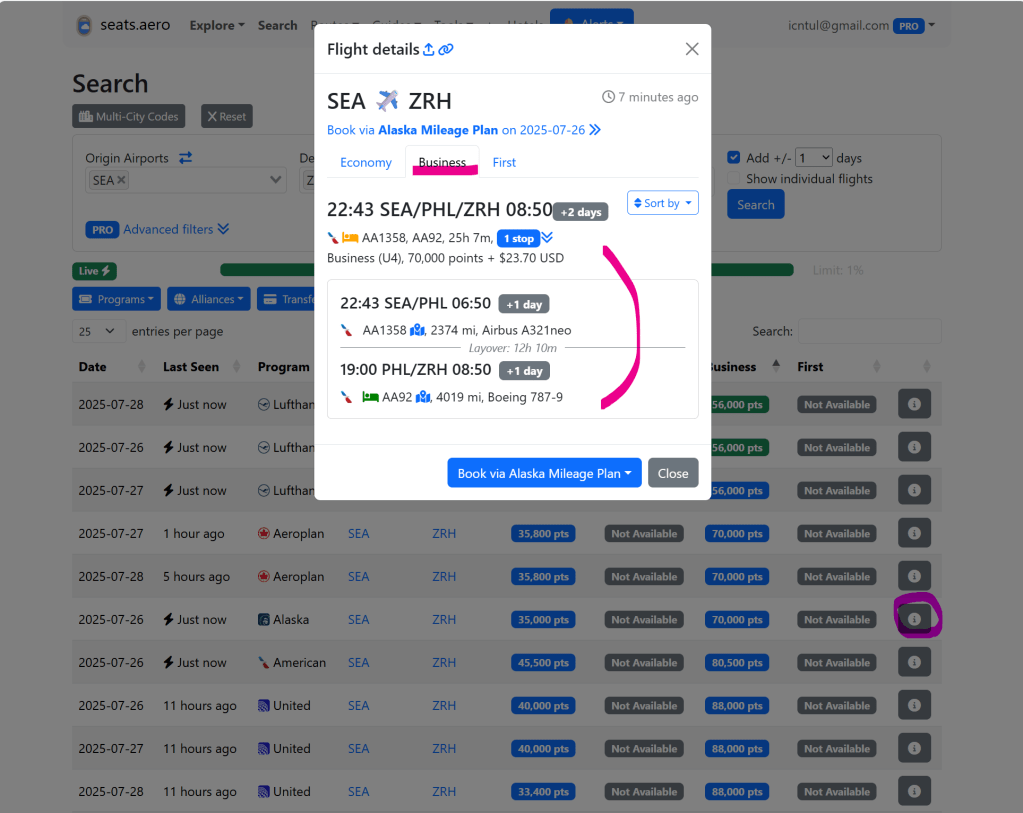The height and width of the screenshot is (813, 1023).
Task: Remove the SEA origin airport tag
Action: [121, 180]
